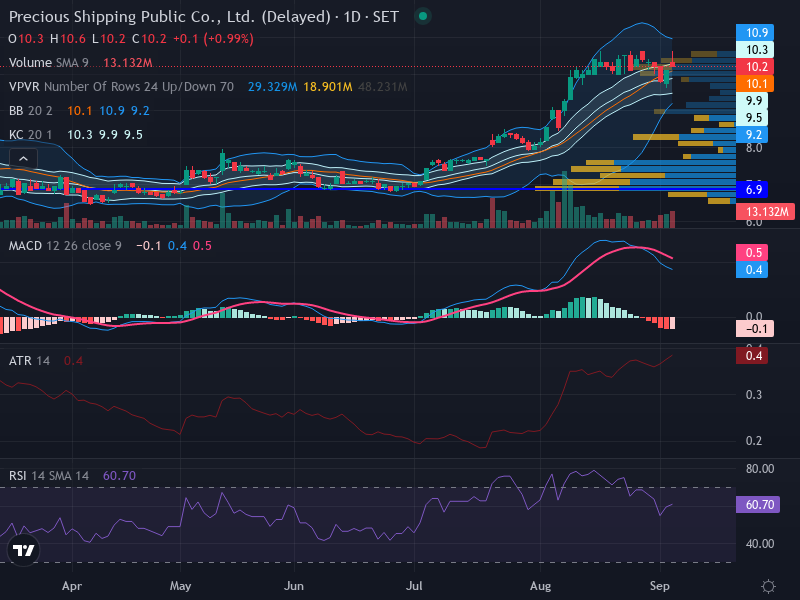The width and height of the screenshot is (800, 600).
Task: Click the 10.9 upper Bollinger price label
Action: [x=755, y=33]
